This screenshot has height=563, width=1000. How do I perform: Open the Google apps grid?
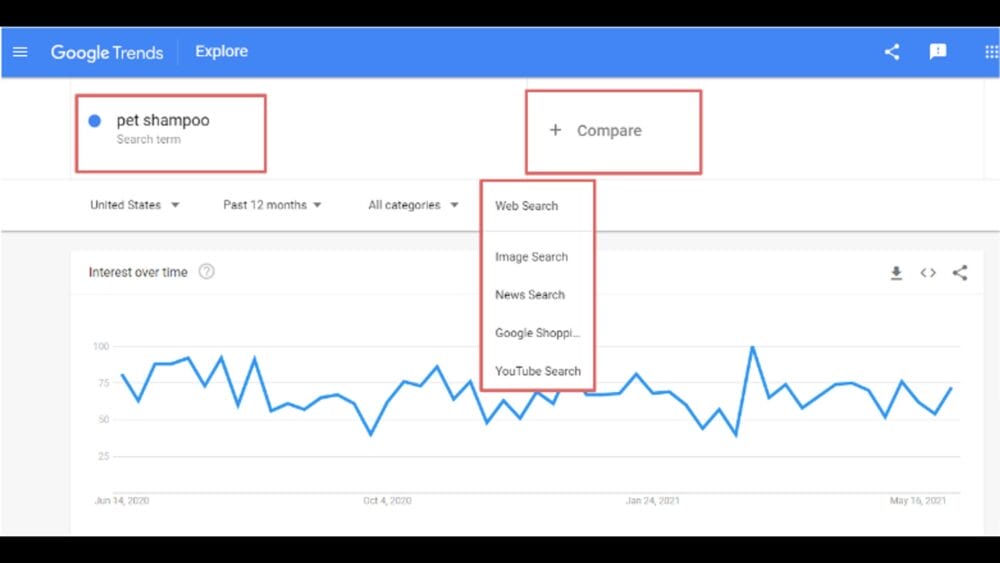point(990,52)
